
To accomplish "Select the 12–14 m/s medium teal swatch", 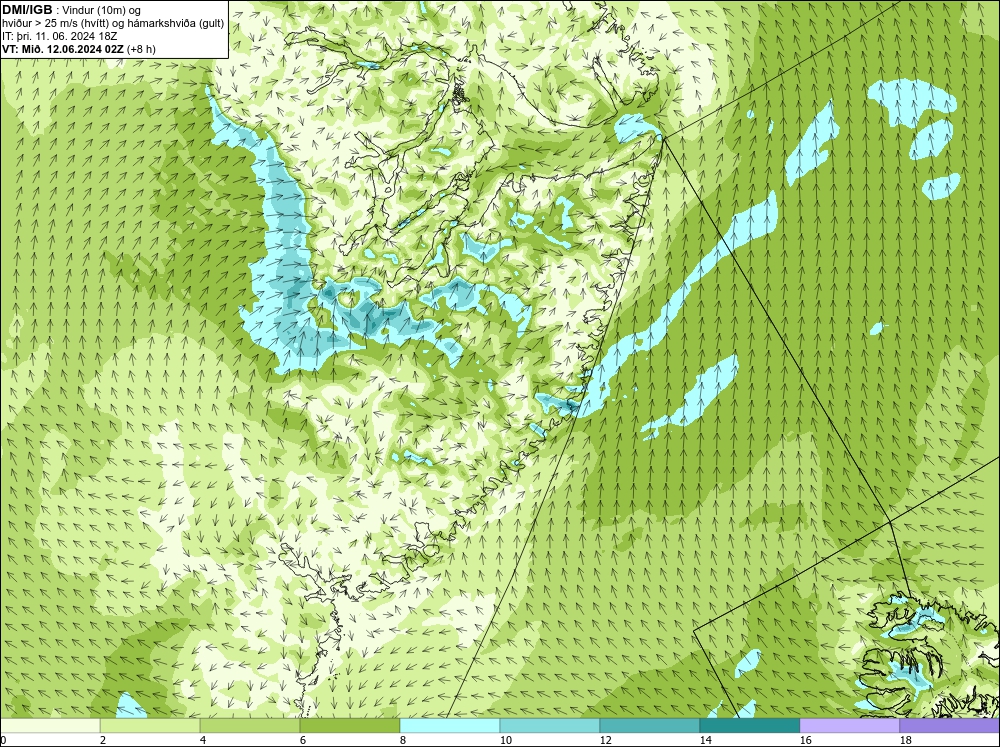I will point(649,726).
